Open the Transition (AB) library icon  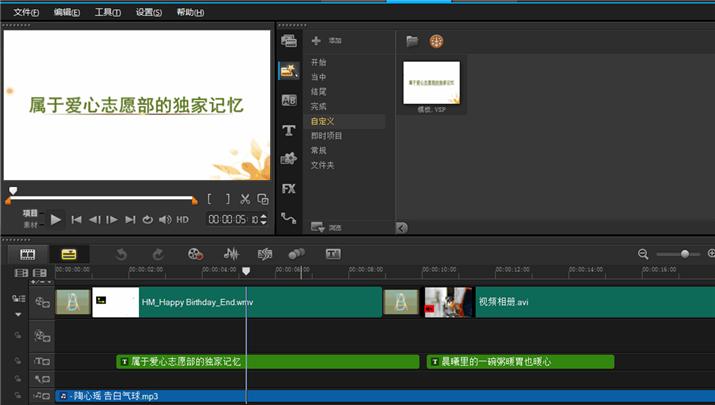coord(289,100)
